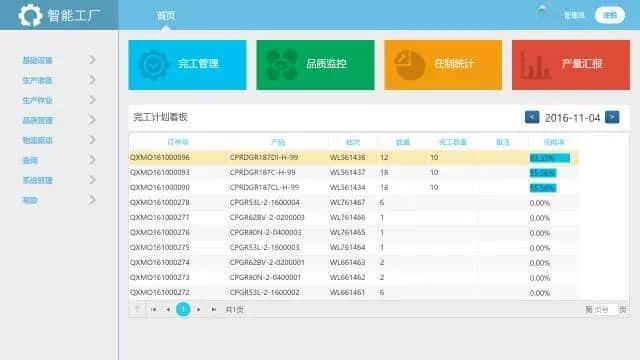Screen dimensions: 640x360
Task: Go to next page in pager
Action: (x=198, y=309)
